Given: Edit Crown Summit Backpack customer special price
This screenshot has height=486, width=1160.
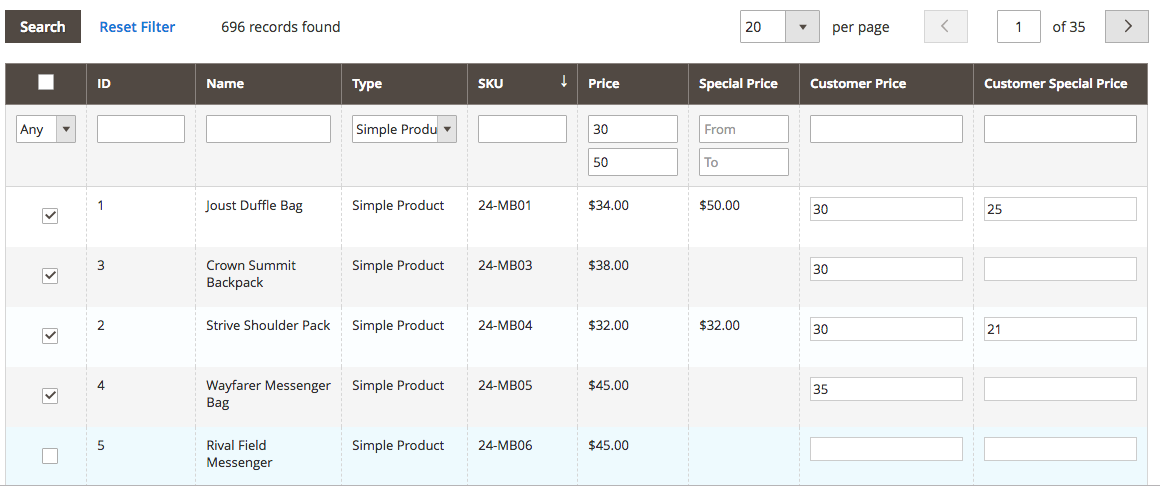Looking at the screenshot, I should pyautogui.click(x=1060, y=269).
